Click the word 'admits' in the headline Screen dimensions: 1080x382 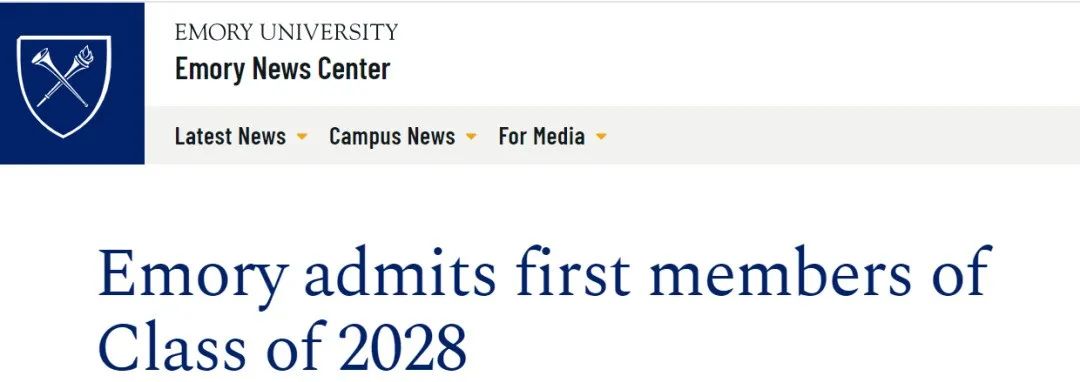click(x=399, y=273)
